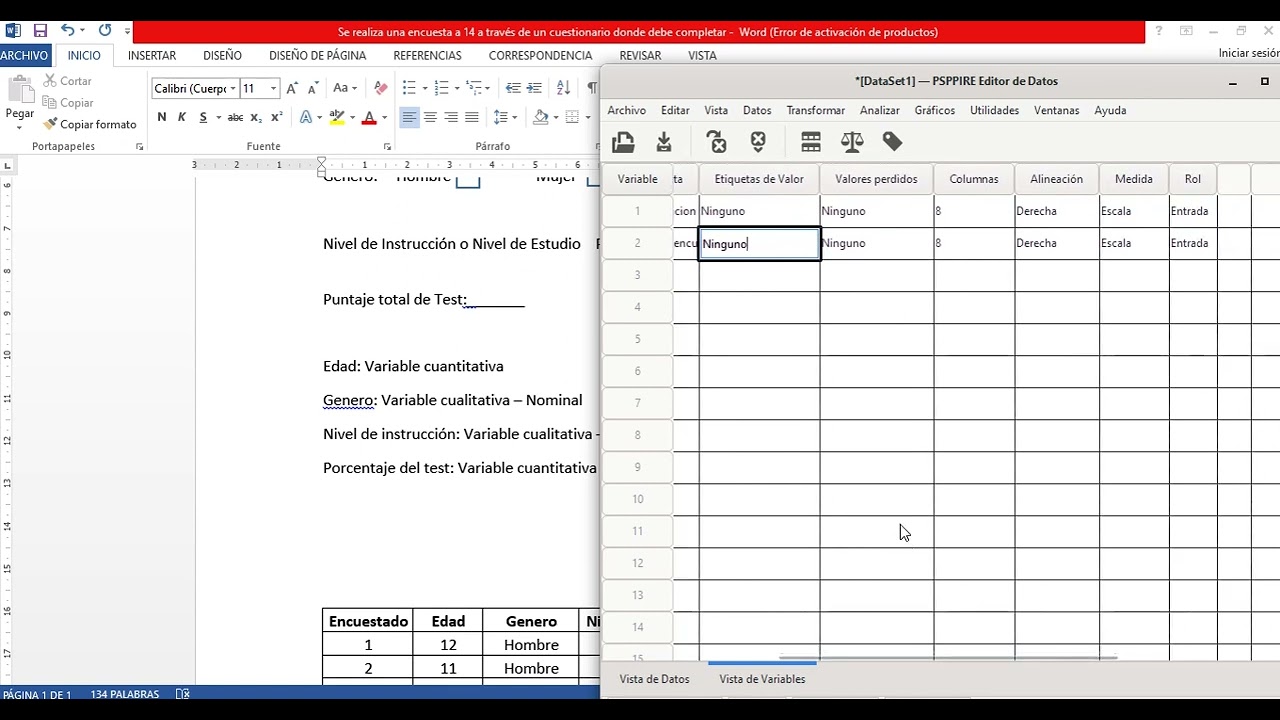Switch to the Vista de Datos tab
This screenshot has width=1280, height=720.
tap(654, 679)
